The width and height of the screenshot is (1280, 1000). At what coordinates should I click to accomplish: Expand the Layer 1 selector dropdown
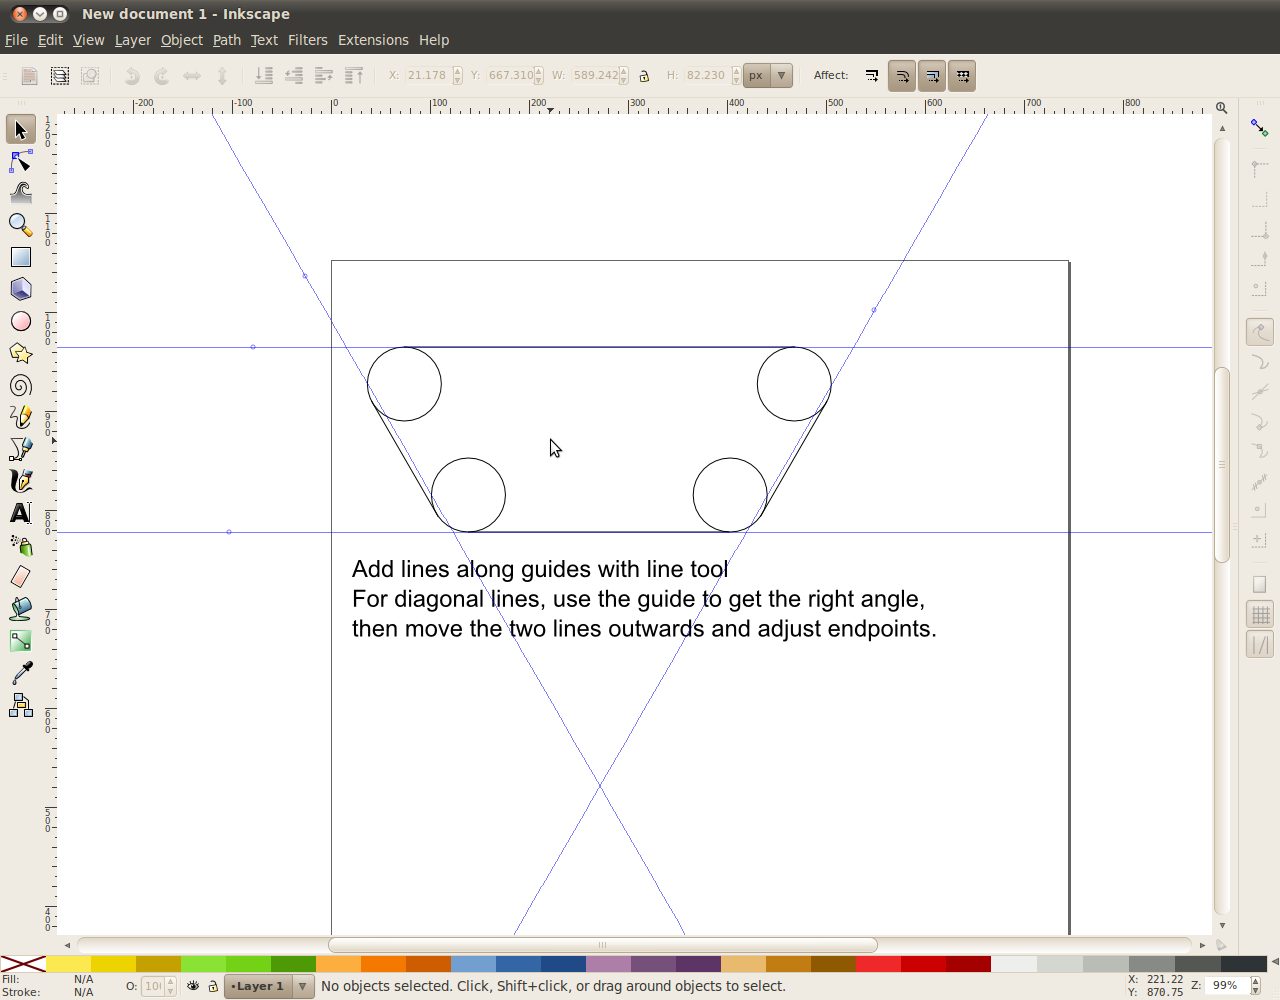[x=302, y=986]
